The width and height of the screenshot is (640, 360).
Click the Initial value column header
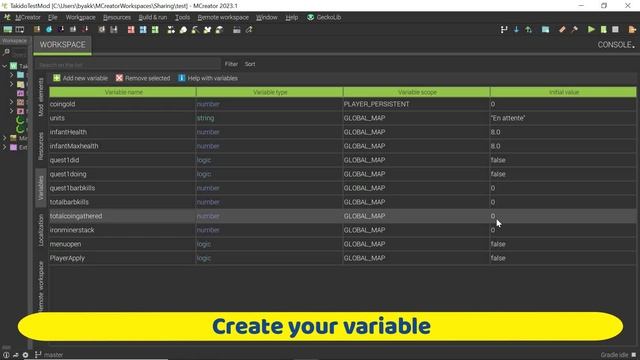point(563,92)
